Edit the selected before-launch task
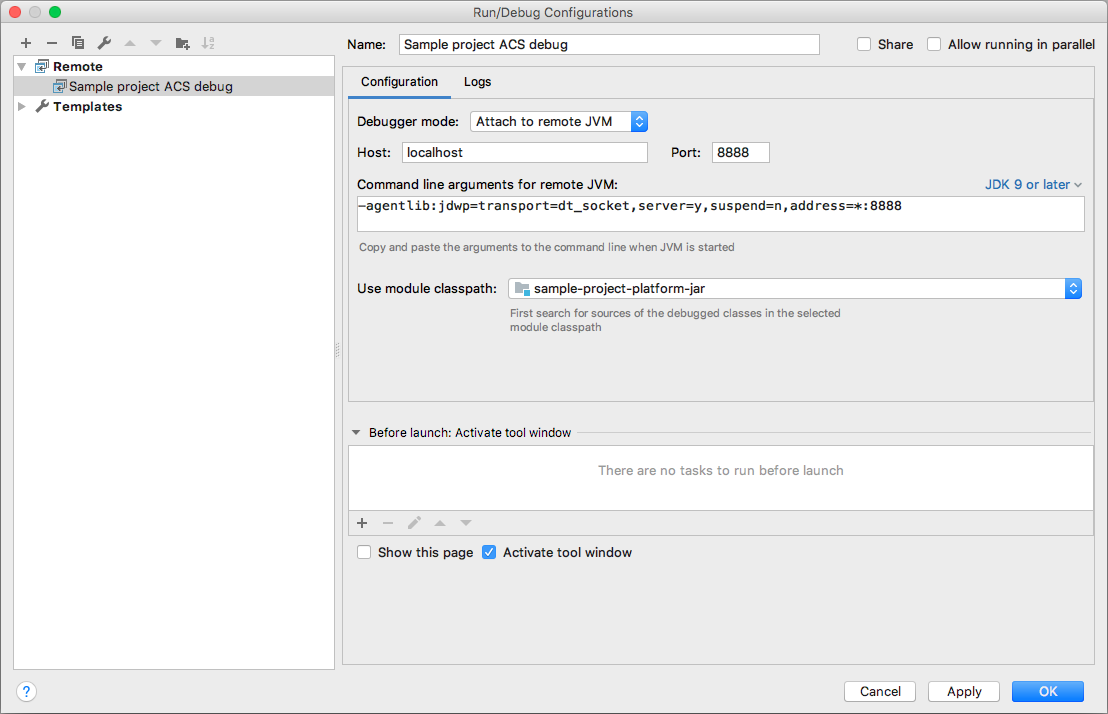Image resolution: width=1108 pixels, height=714 pixels. point(414,522)
